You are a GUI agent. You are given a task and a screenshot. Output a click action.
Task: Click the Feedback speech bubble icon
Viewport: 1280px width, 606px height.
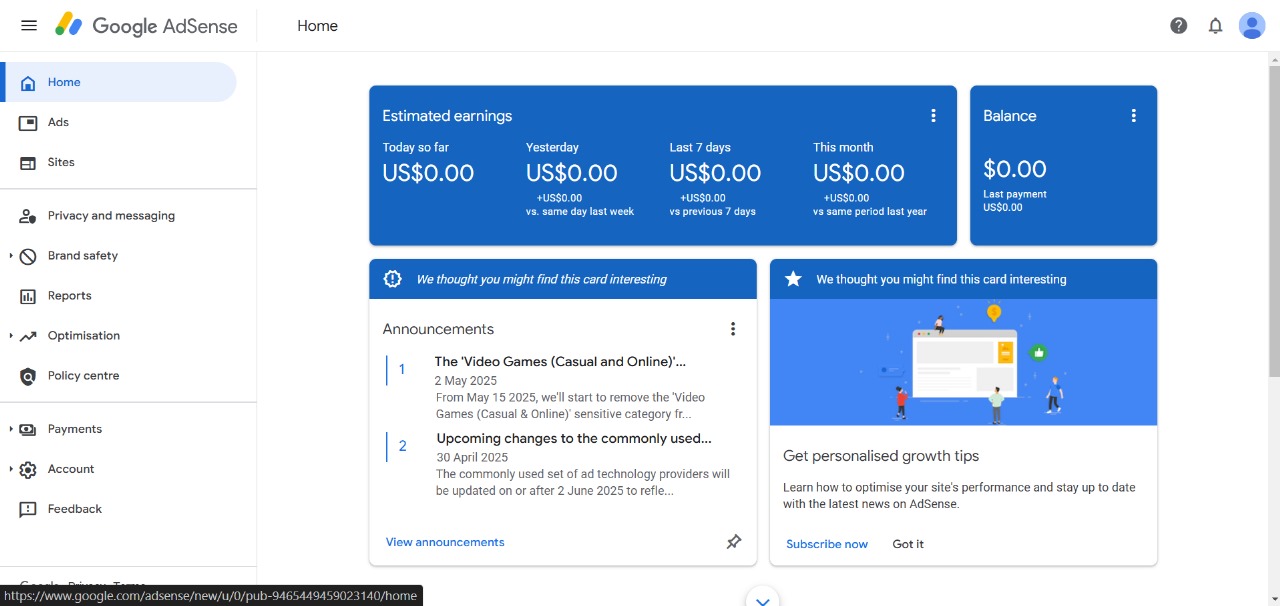[x=28, y=510]
